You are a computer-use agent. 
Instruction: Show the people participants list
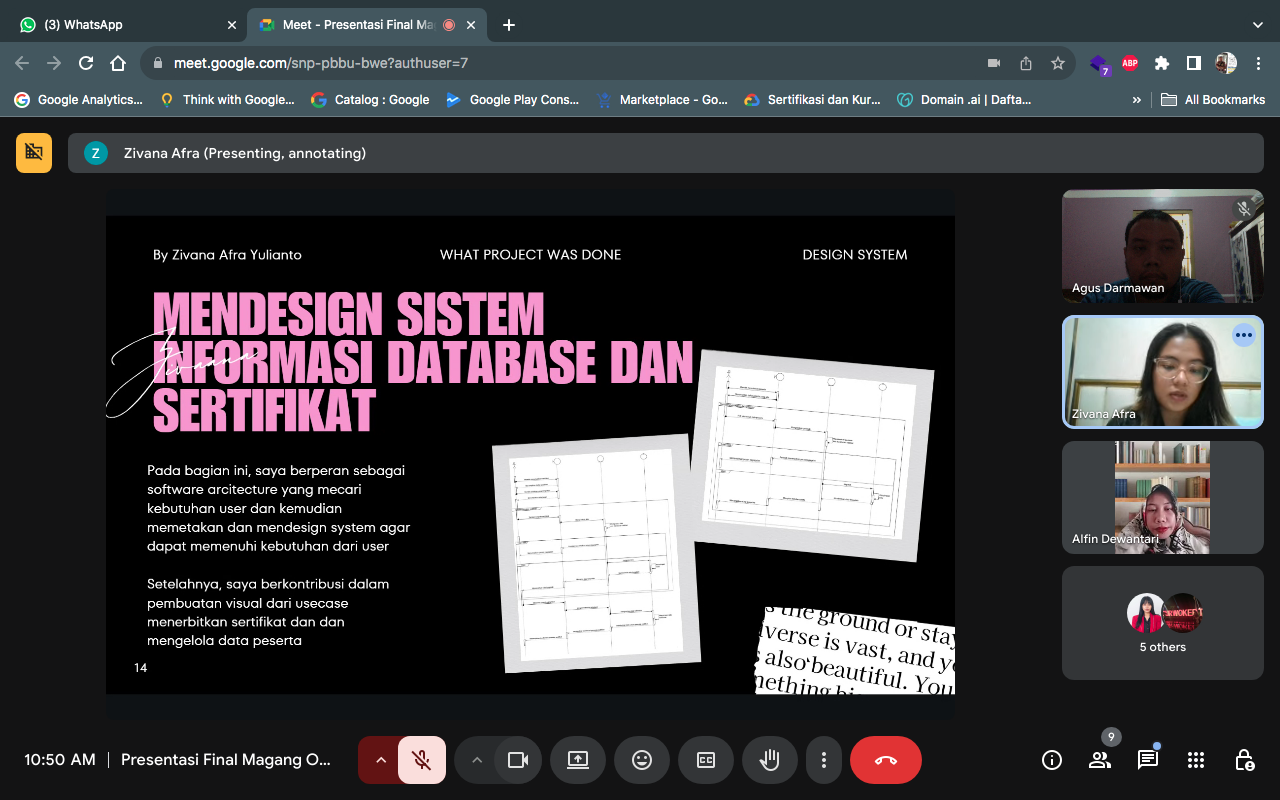[1100, 760]
